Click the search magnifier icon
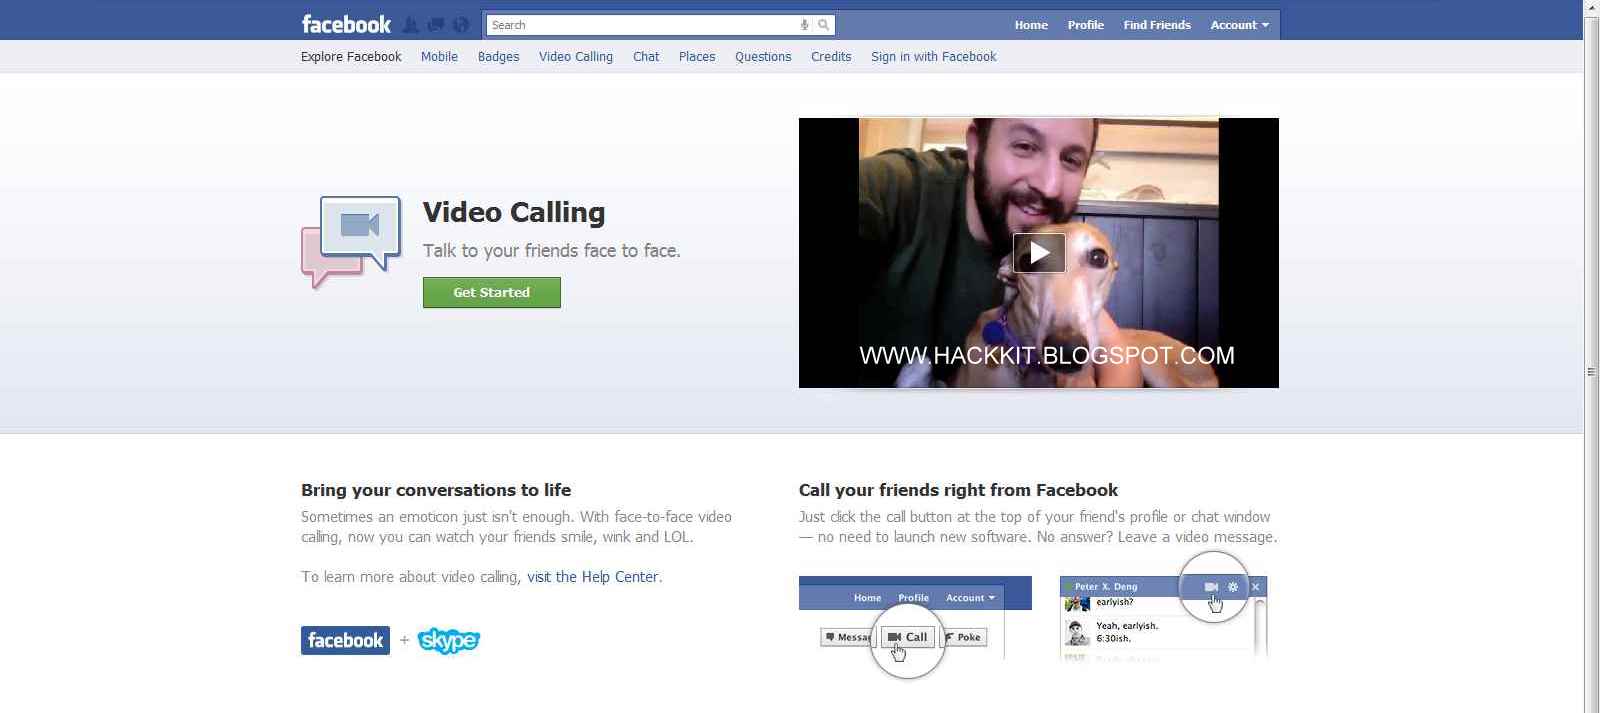This screenshot has width=1600, height=713. pyautogui.click(x=823, y=25)
